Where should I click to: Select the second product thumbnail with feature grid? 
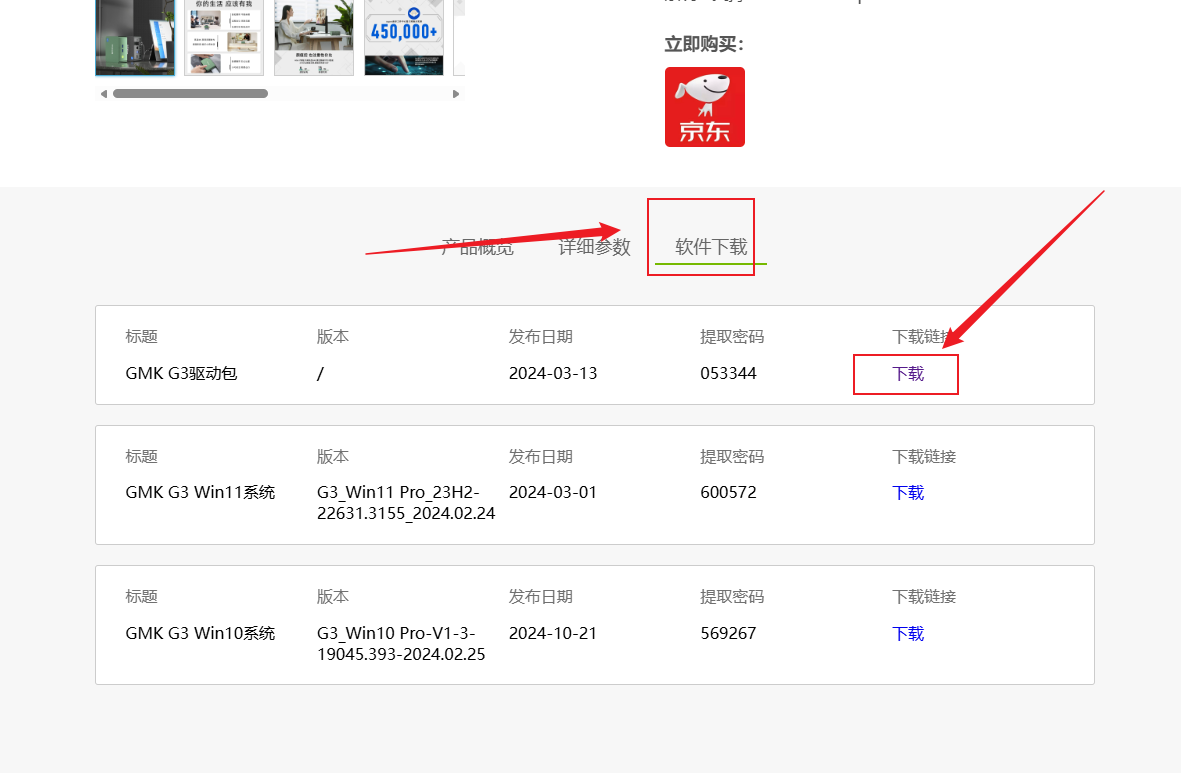click(x=224, y=38)
